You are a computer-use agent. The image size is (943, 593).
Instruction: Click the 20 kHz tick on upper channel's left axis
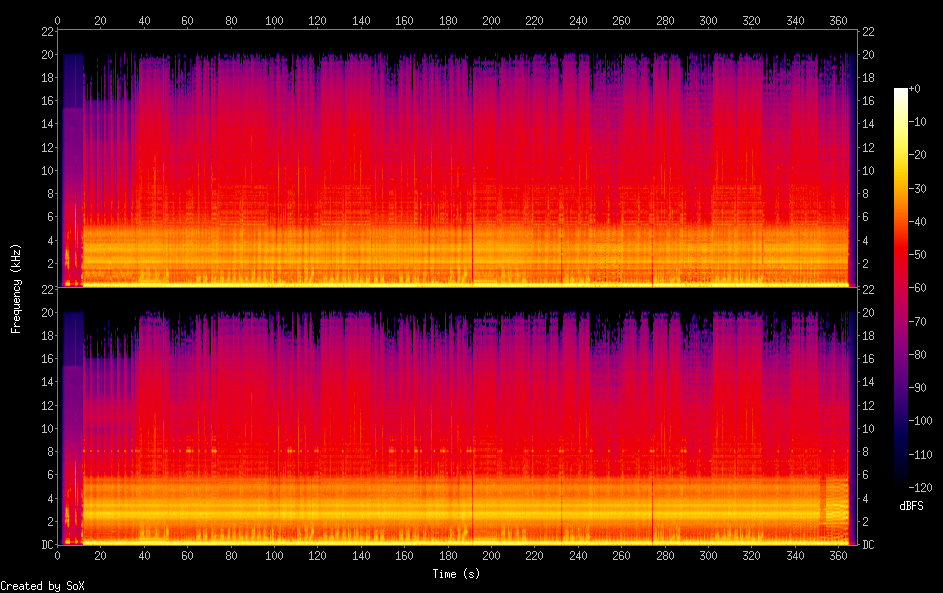[47, 54]
